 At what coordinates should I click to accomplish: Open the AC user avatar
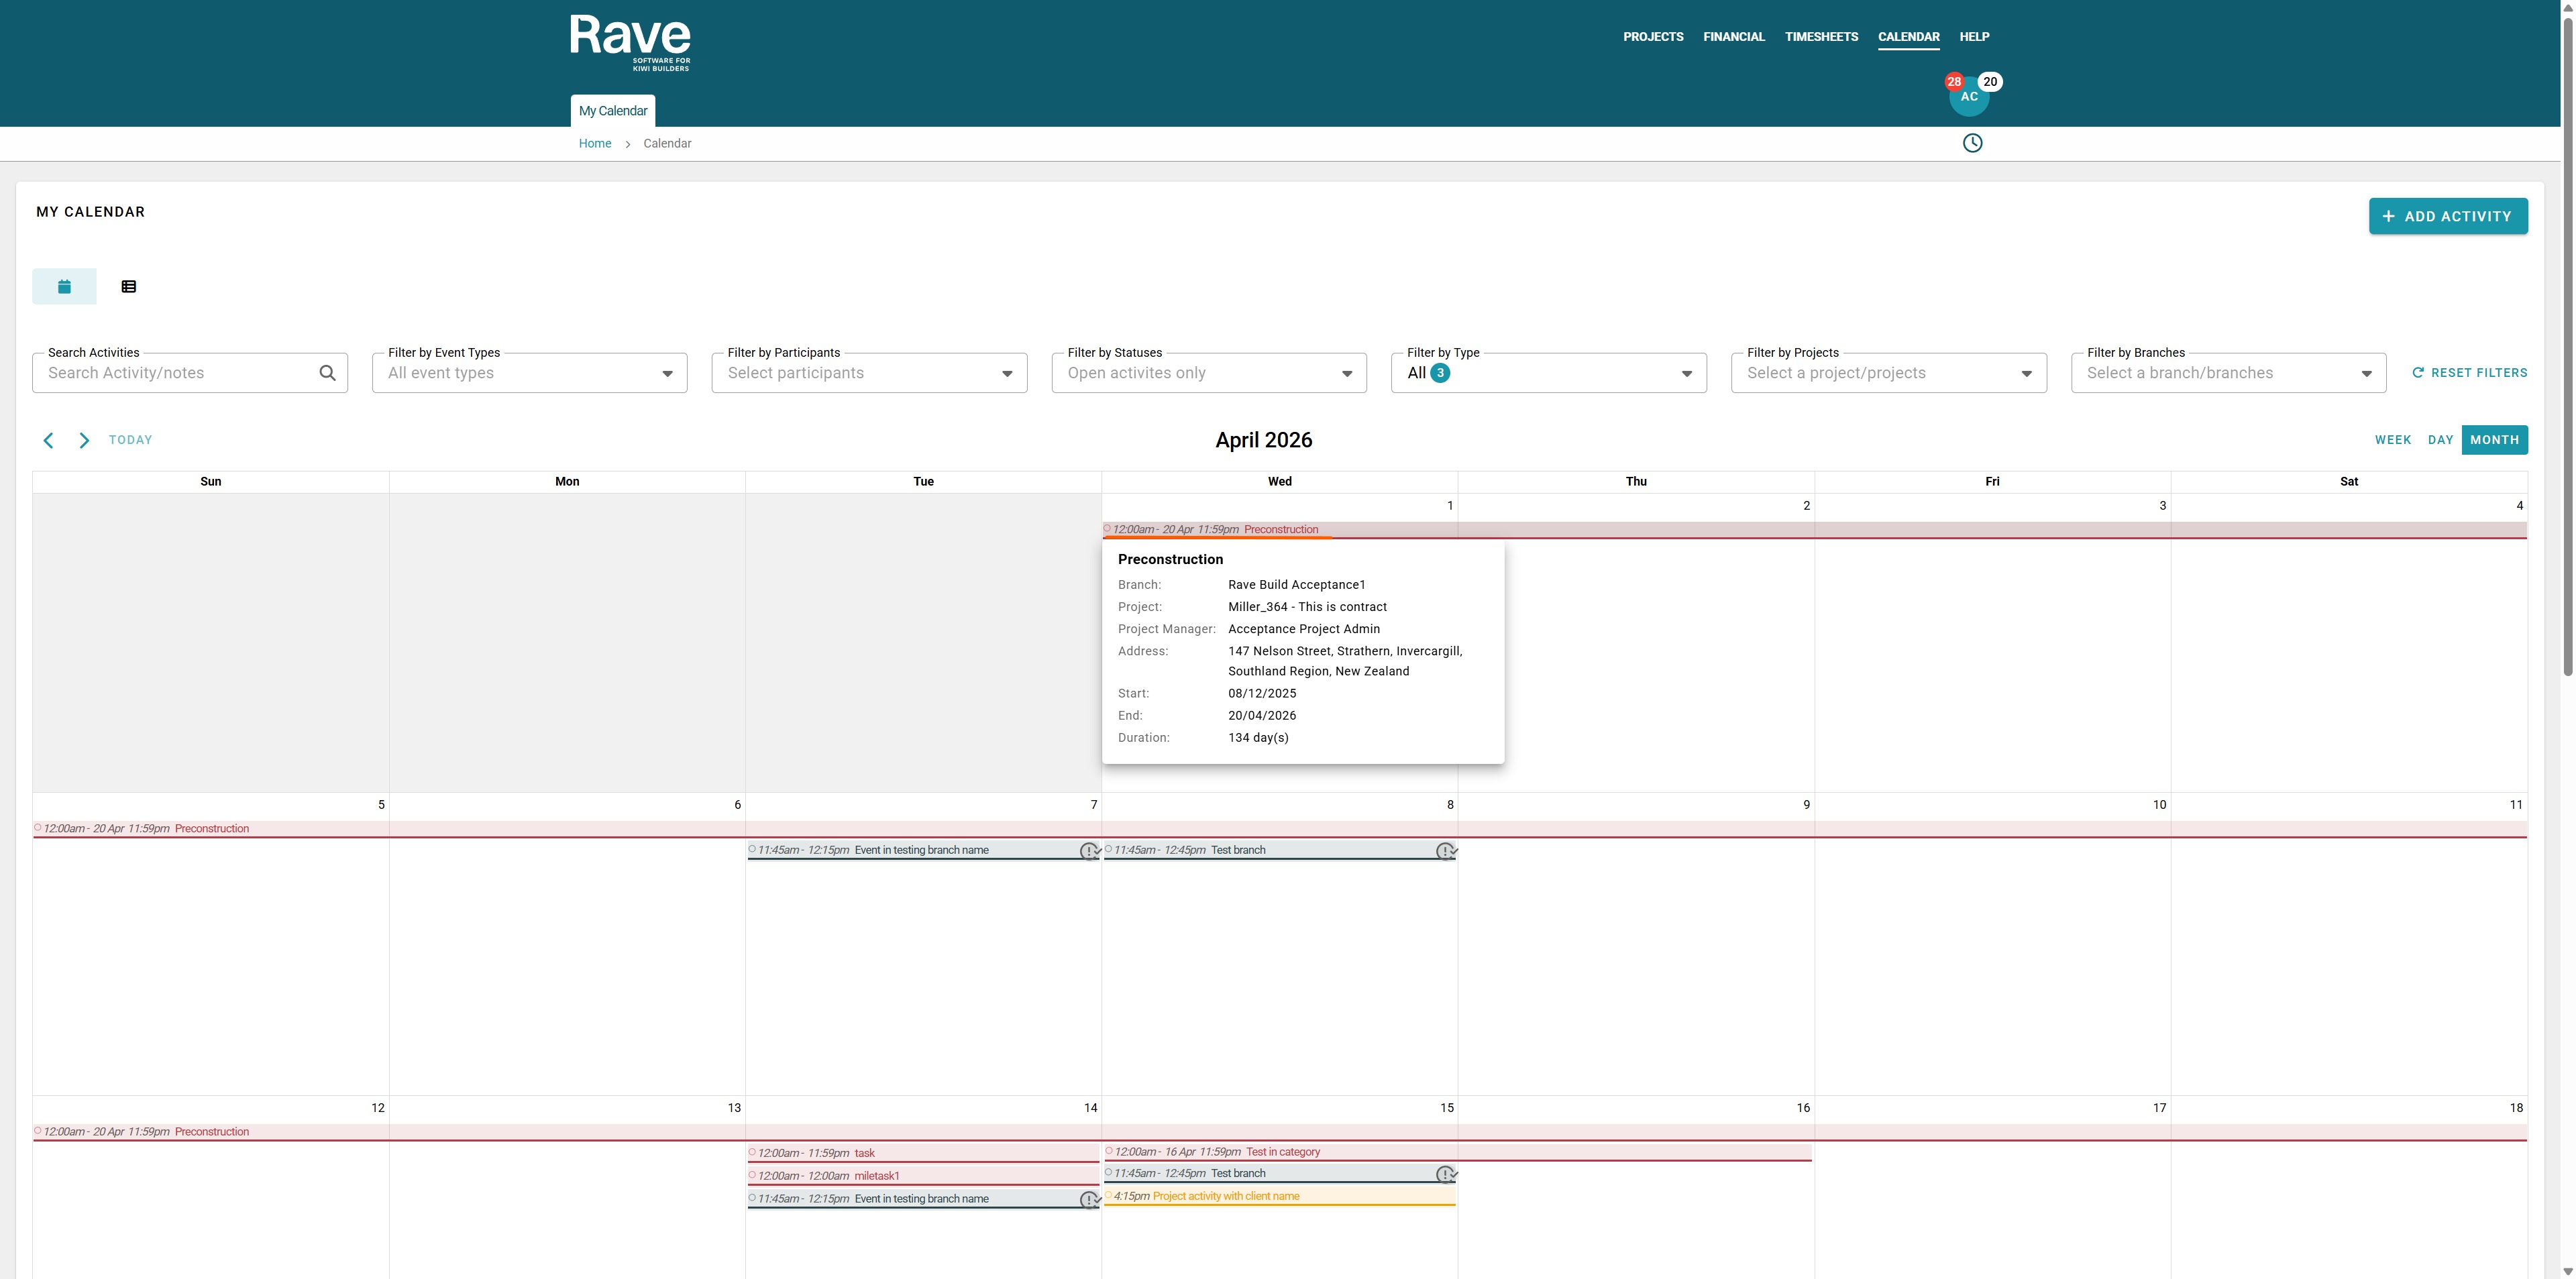click(x=1968, y=97)
